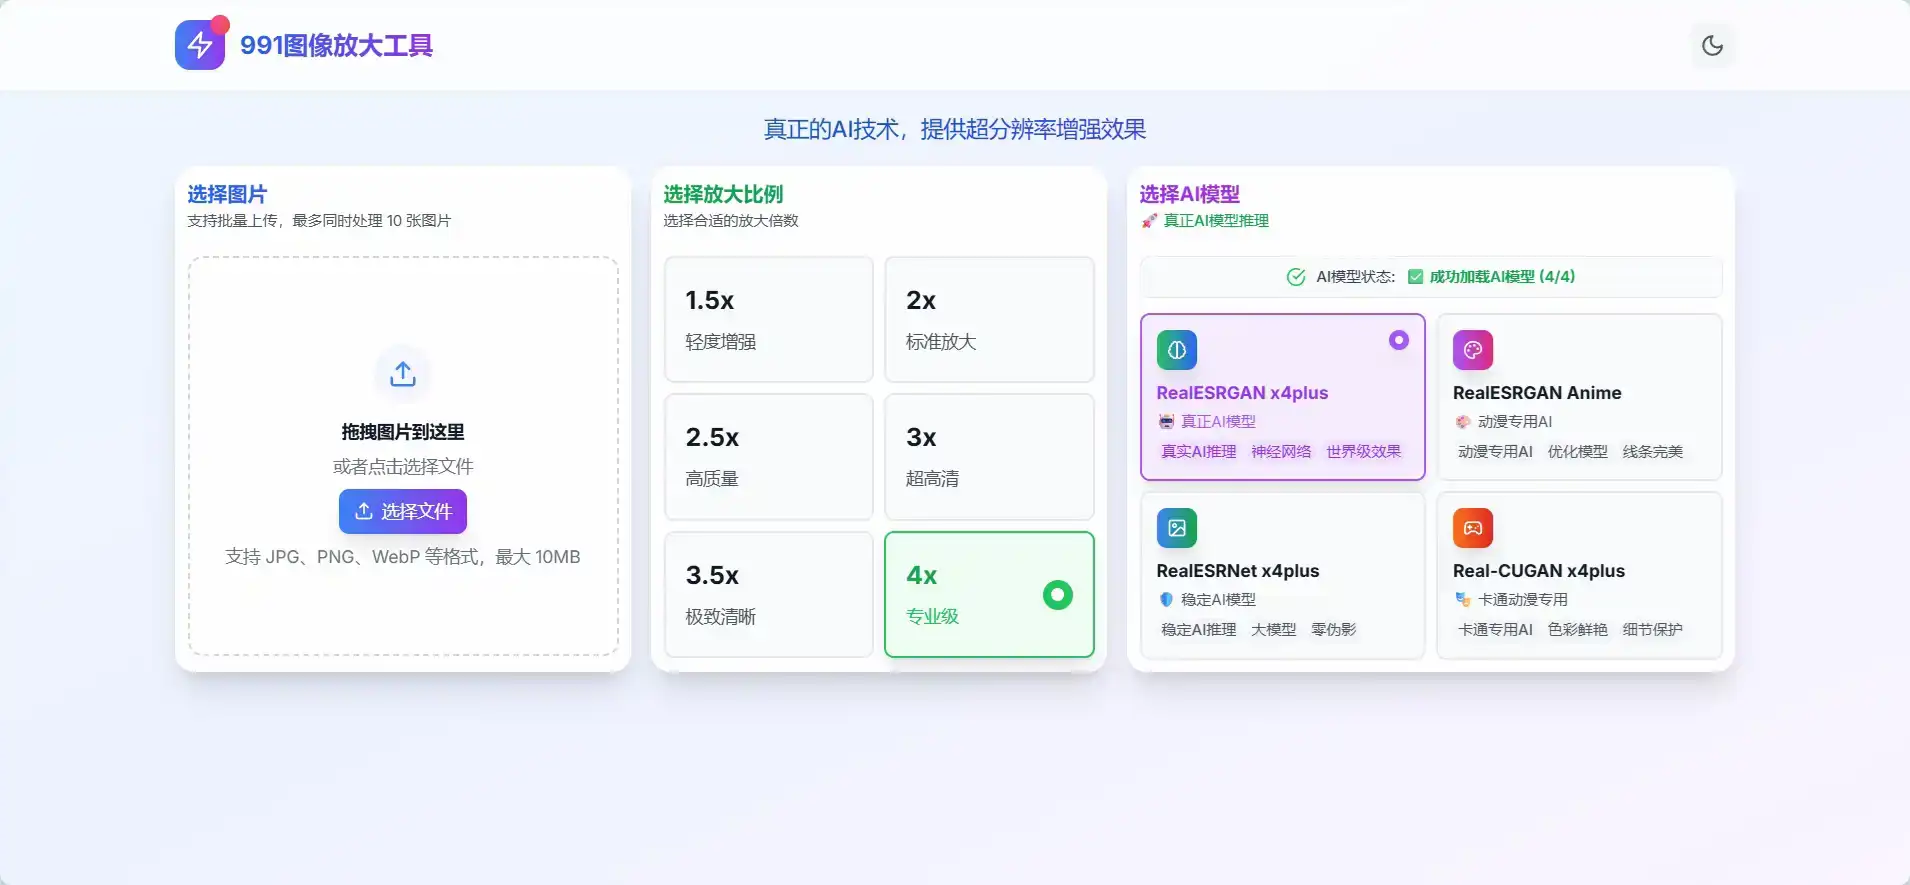Click the 选择图片 section heading

pos(227,194)
